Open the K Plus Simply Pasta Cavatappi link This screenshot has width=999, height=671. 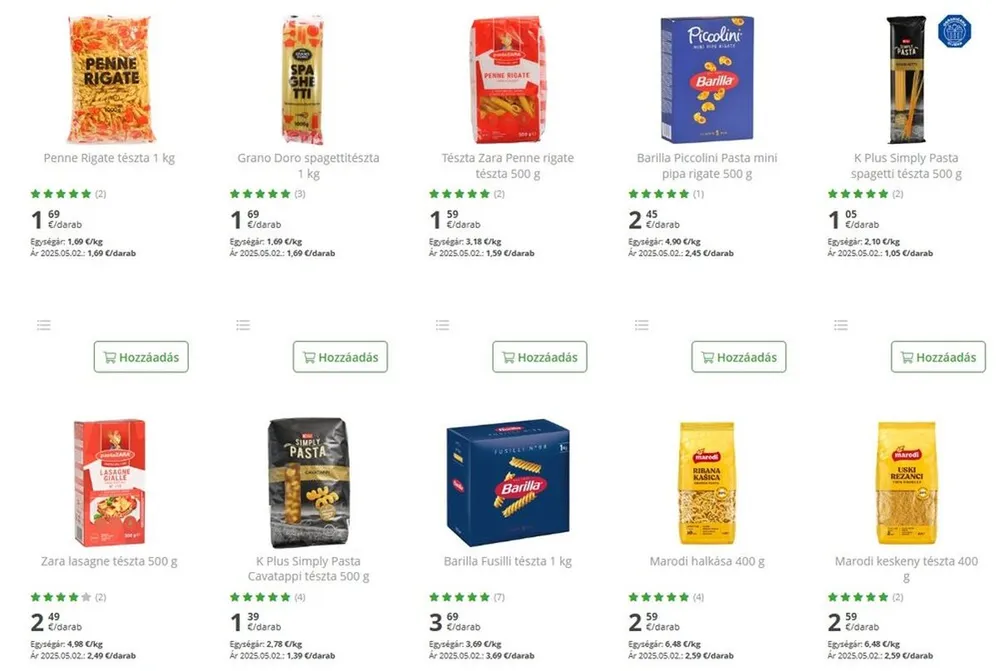click(x=308, y=569)
